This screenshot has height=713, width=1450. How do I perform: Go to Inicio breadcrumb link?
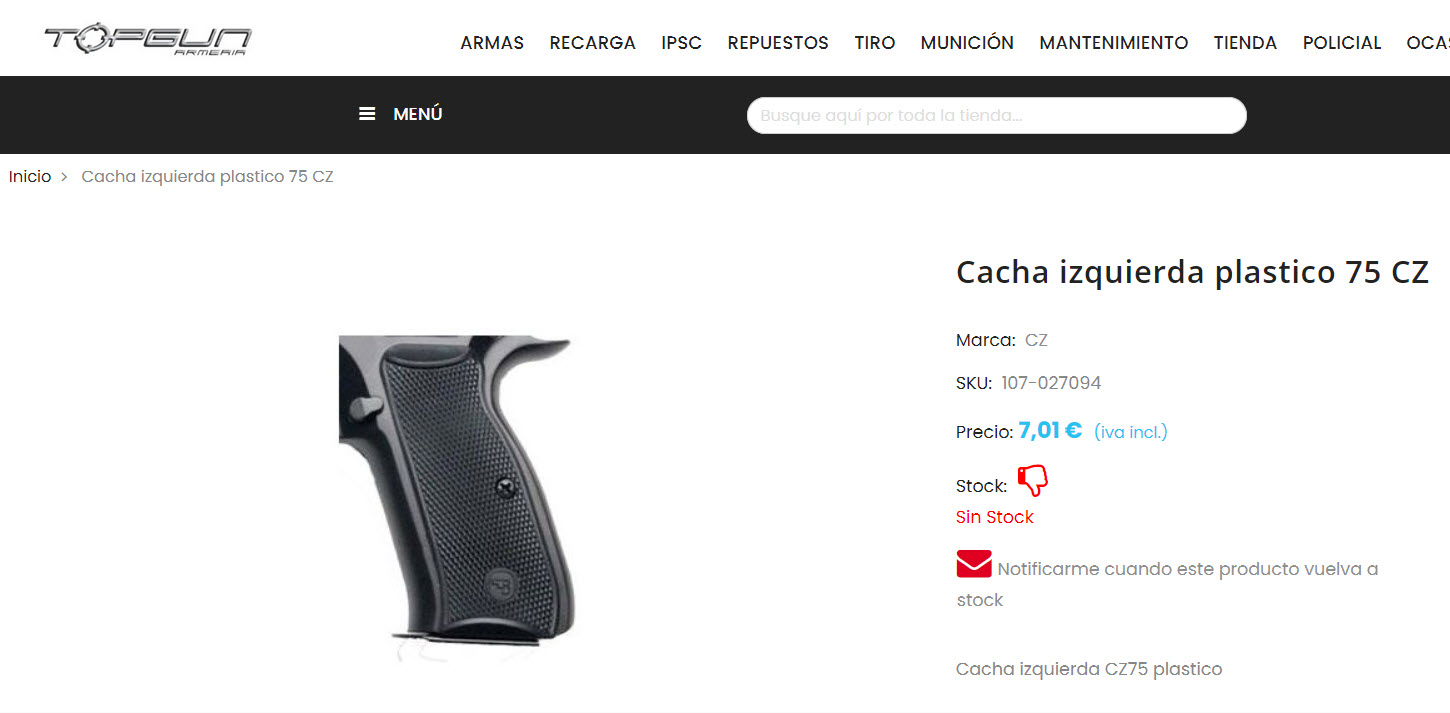30,176
